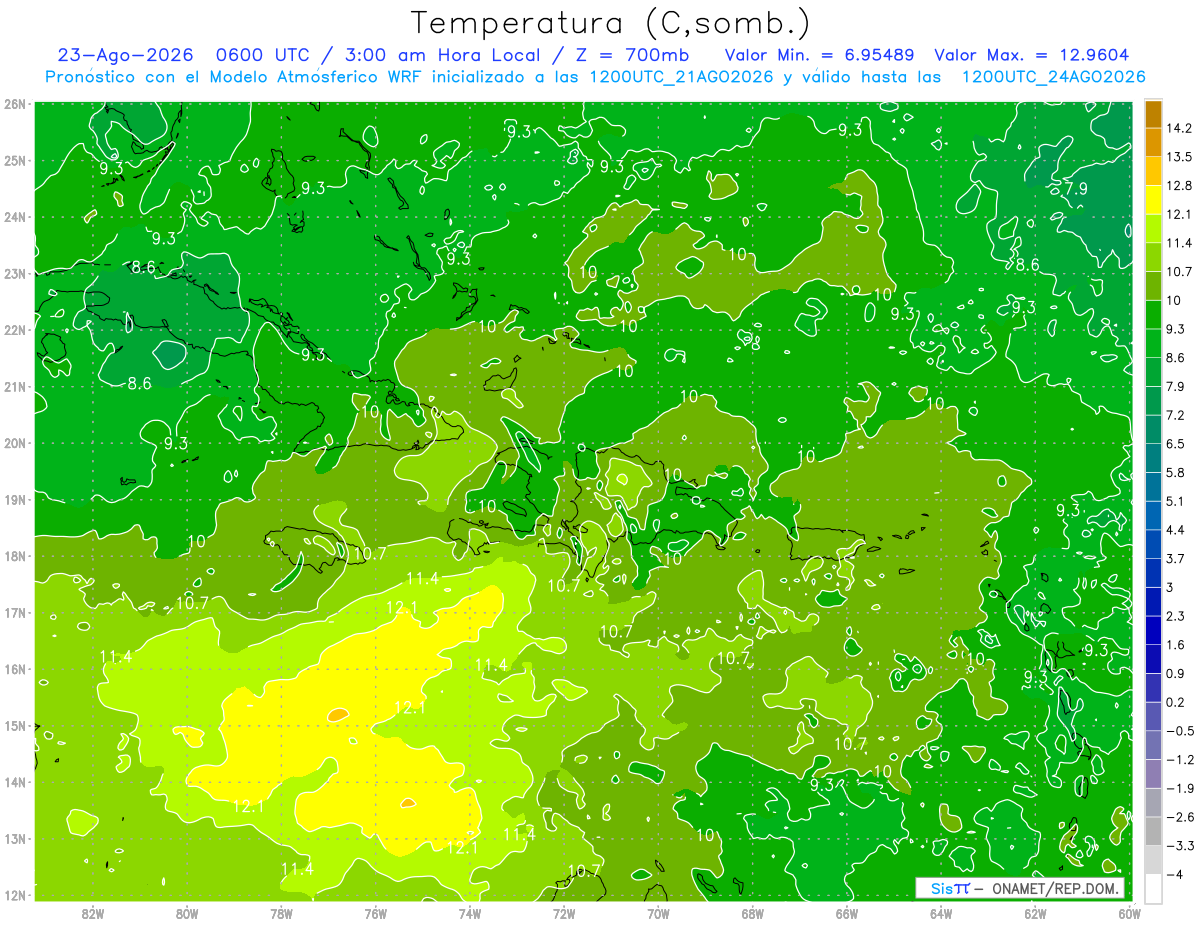Click the 'Valor Max. = 12.9604' readout
Viewport: 1200px width, 927px height.
pos(1032,55)
